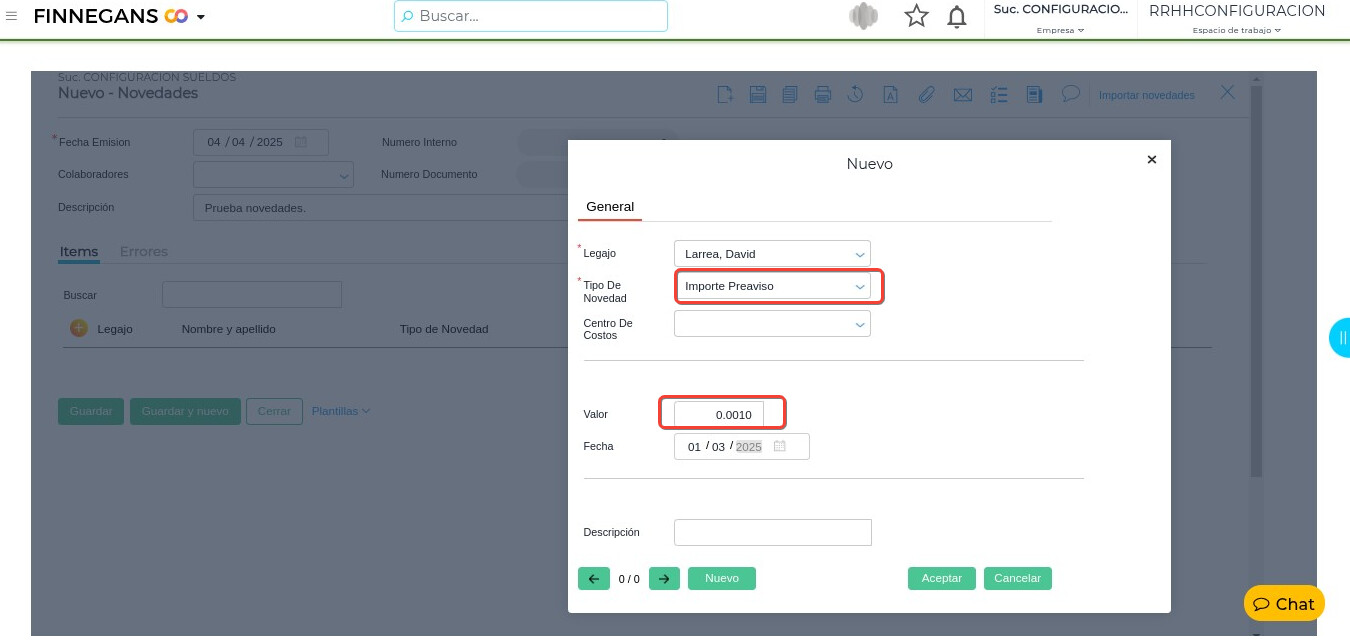Click the printer icon in toolbar
This screenshot has width=1350, height=641.
tap(823, 95)
